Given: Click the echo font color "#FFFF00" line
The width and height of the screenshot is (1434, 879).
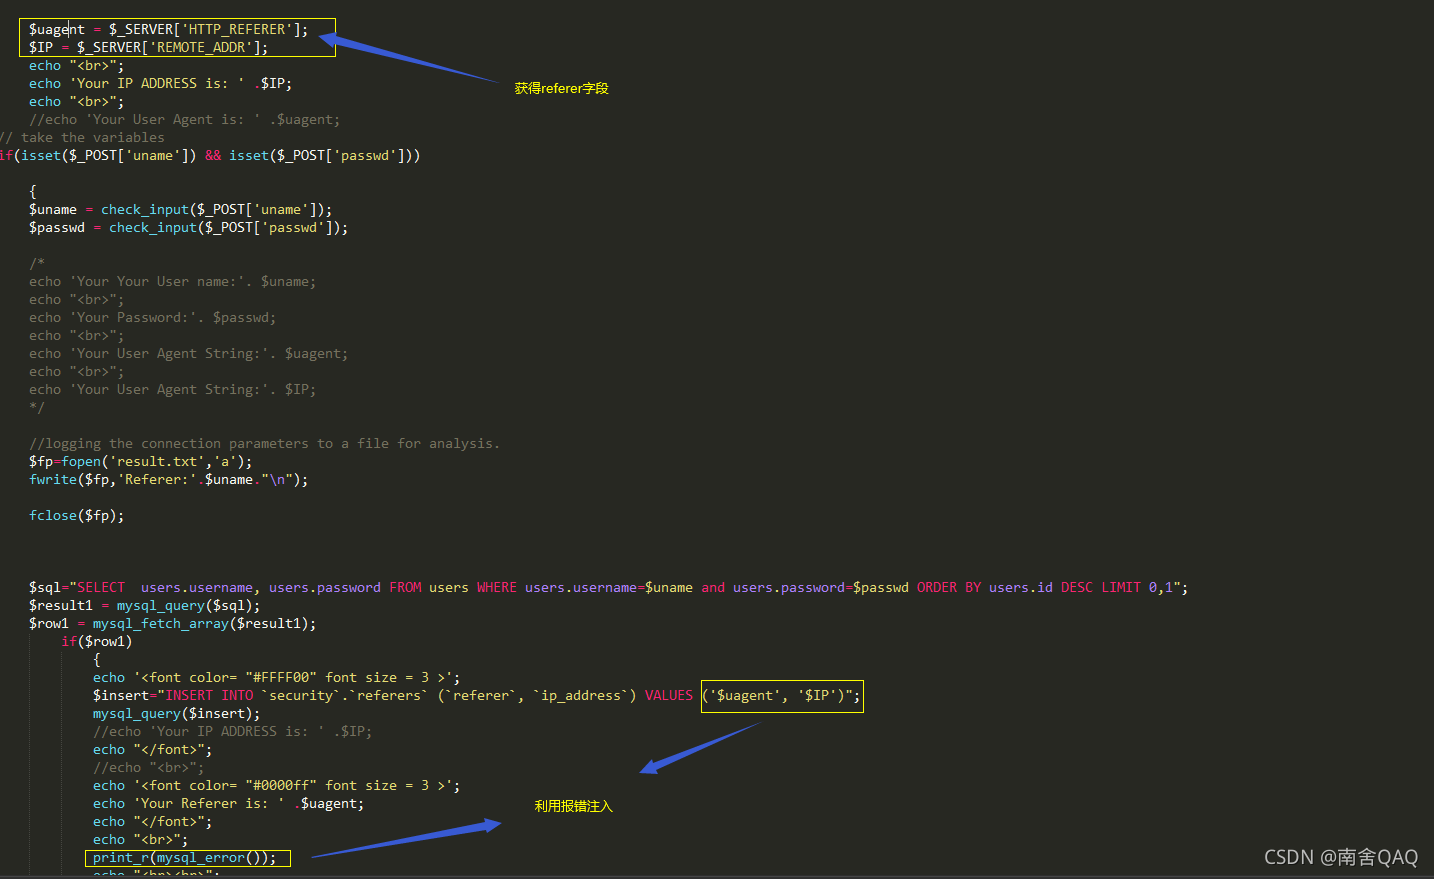Looking at the screenshot, I should pos(276,677).
